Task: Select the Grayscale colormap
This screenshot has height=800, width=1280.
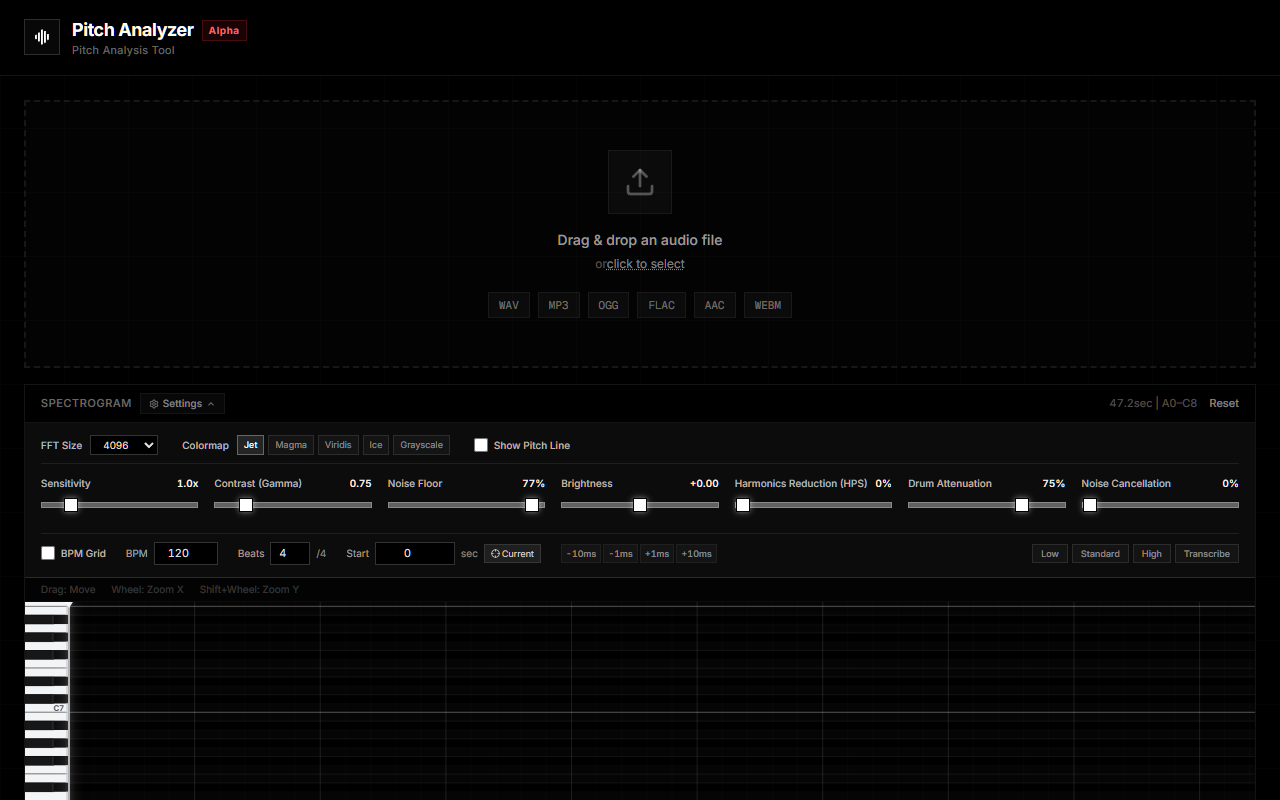Action: 421,445
